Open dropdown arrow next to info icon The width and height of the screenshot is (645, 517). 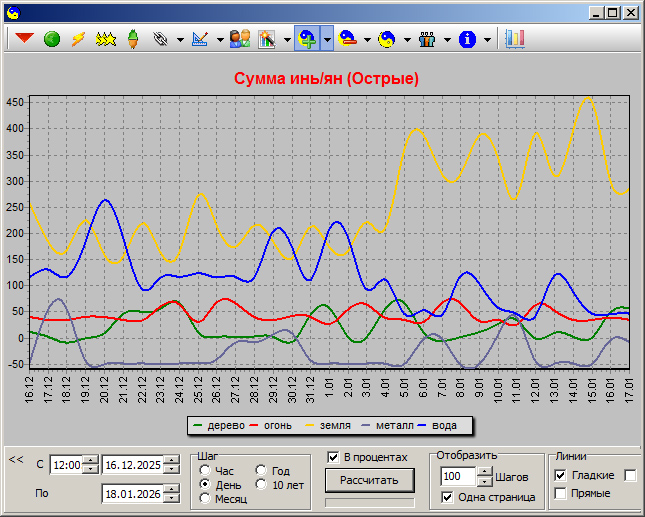488,40
